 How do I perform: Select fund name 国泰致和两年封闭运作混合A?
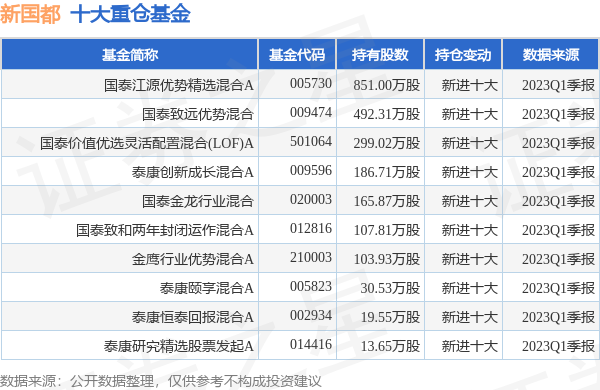pos(165,230)
